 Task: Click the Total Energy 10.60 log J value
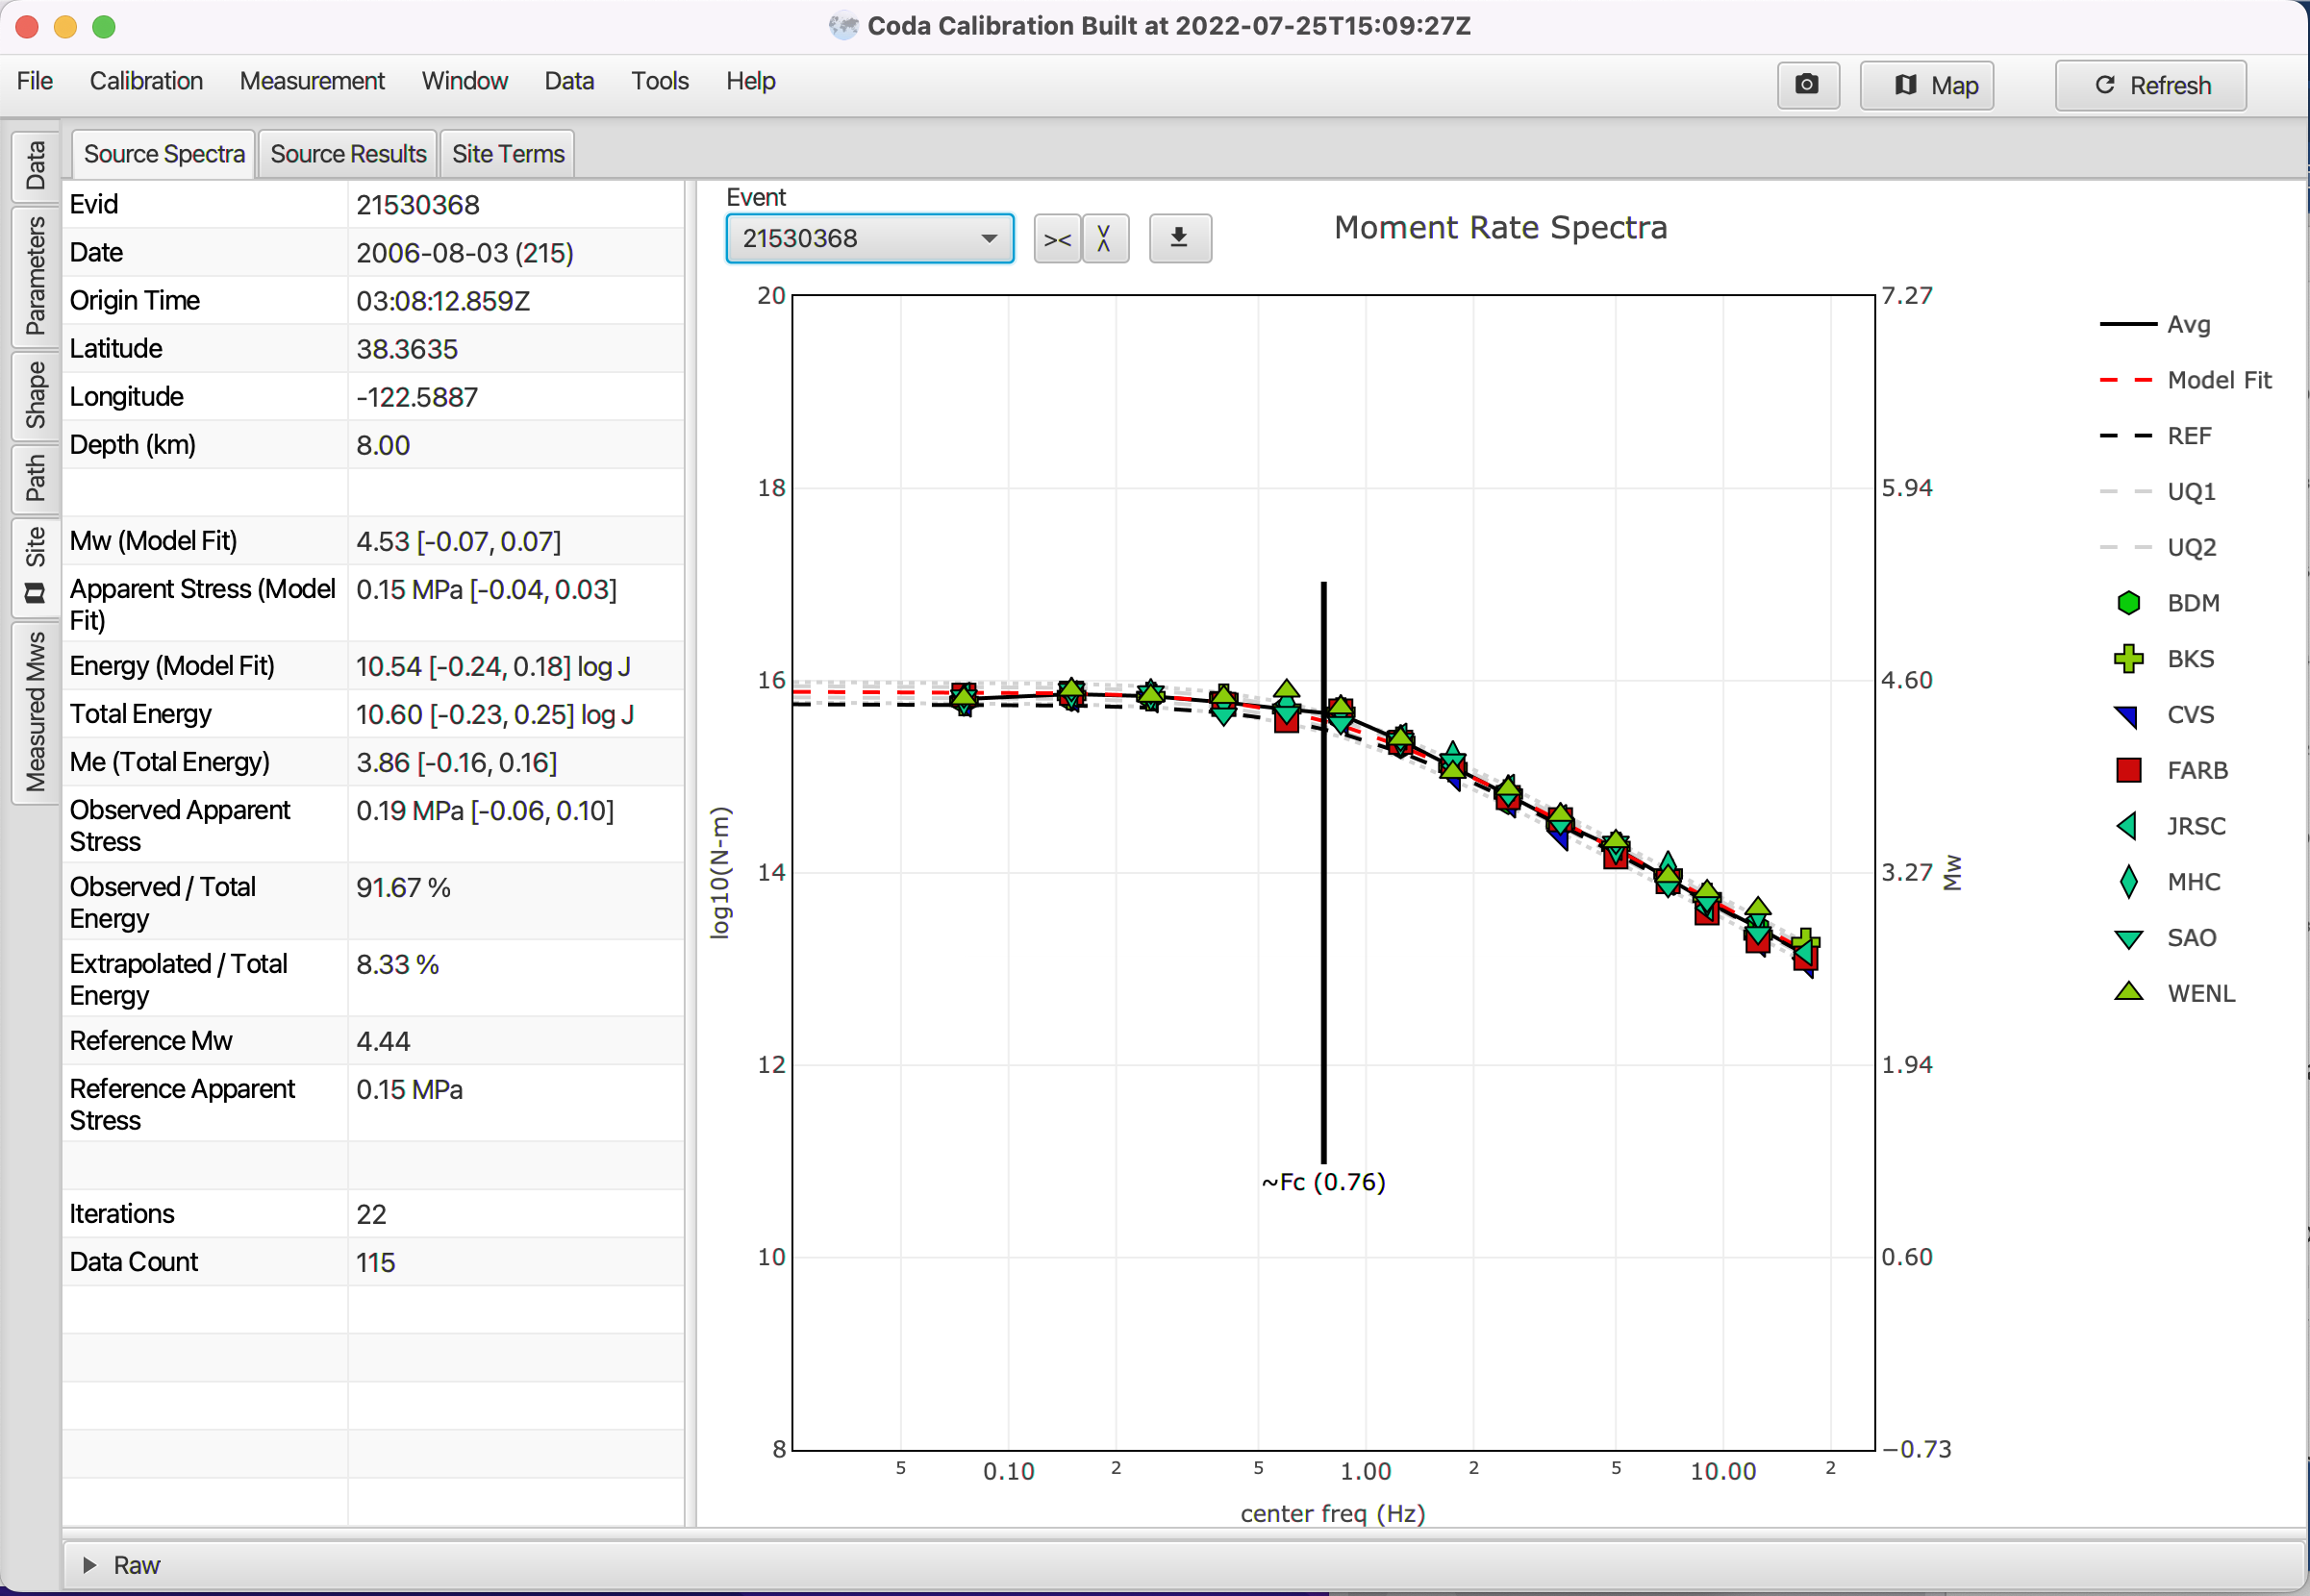click(495, 715)
